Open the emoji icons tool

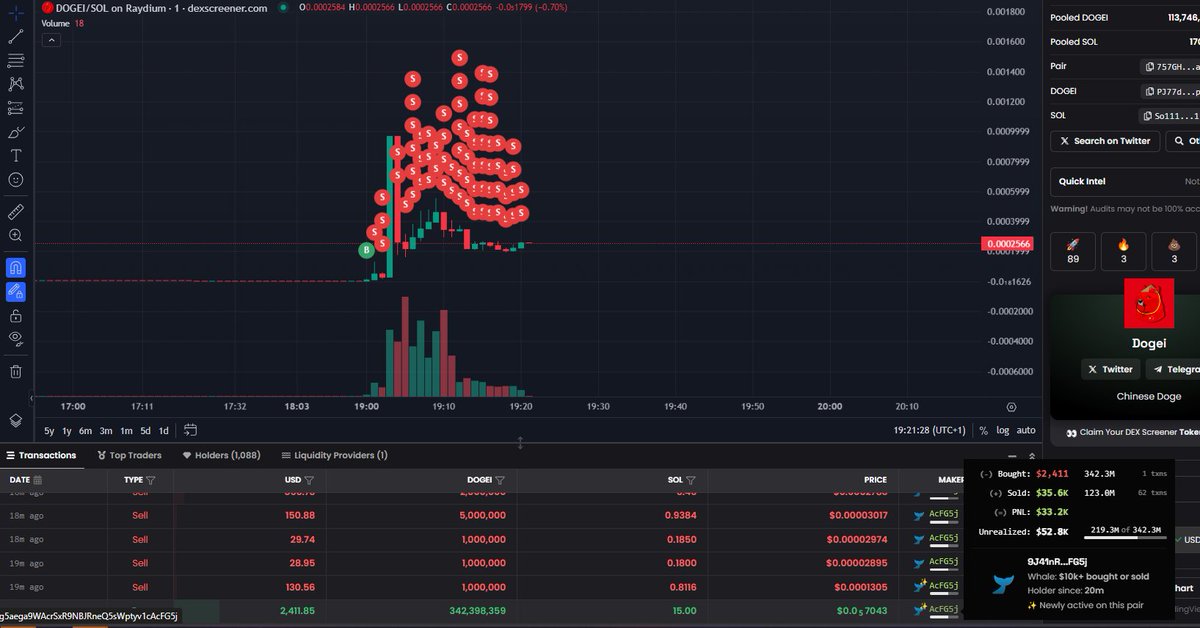pos(16,180)
